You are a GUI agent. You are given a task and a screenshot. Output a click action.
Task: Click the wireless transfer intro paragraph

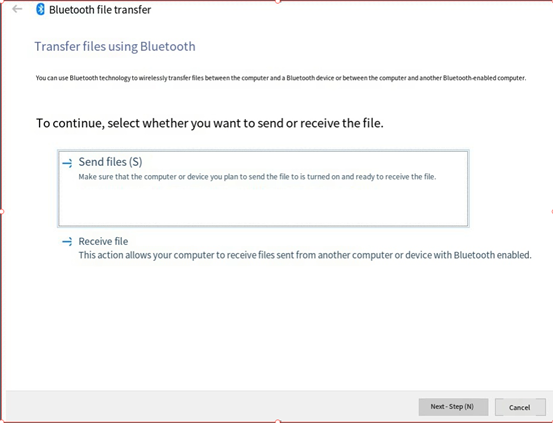coord(281,78)
